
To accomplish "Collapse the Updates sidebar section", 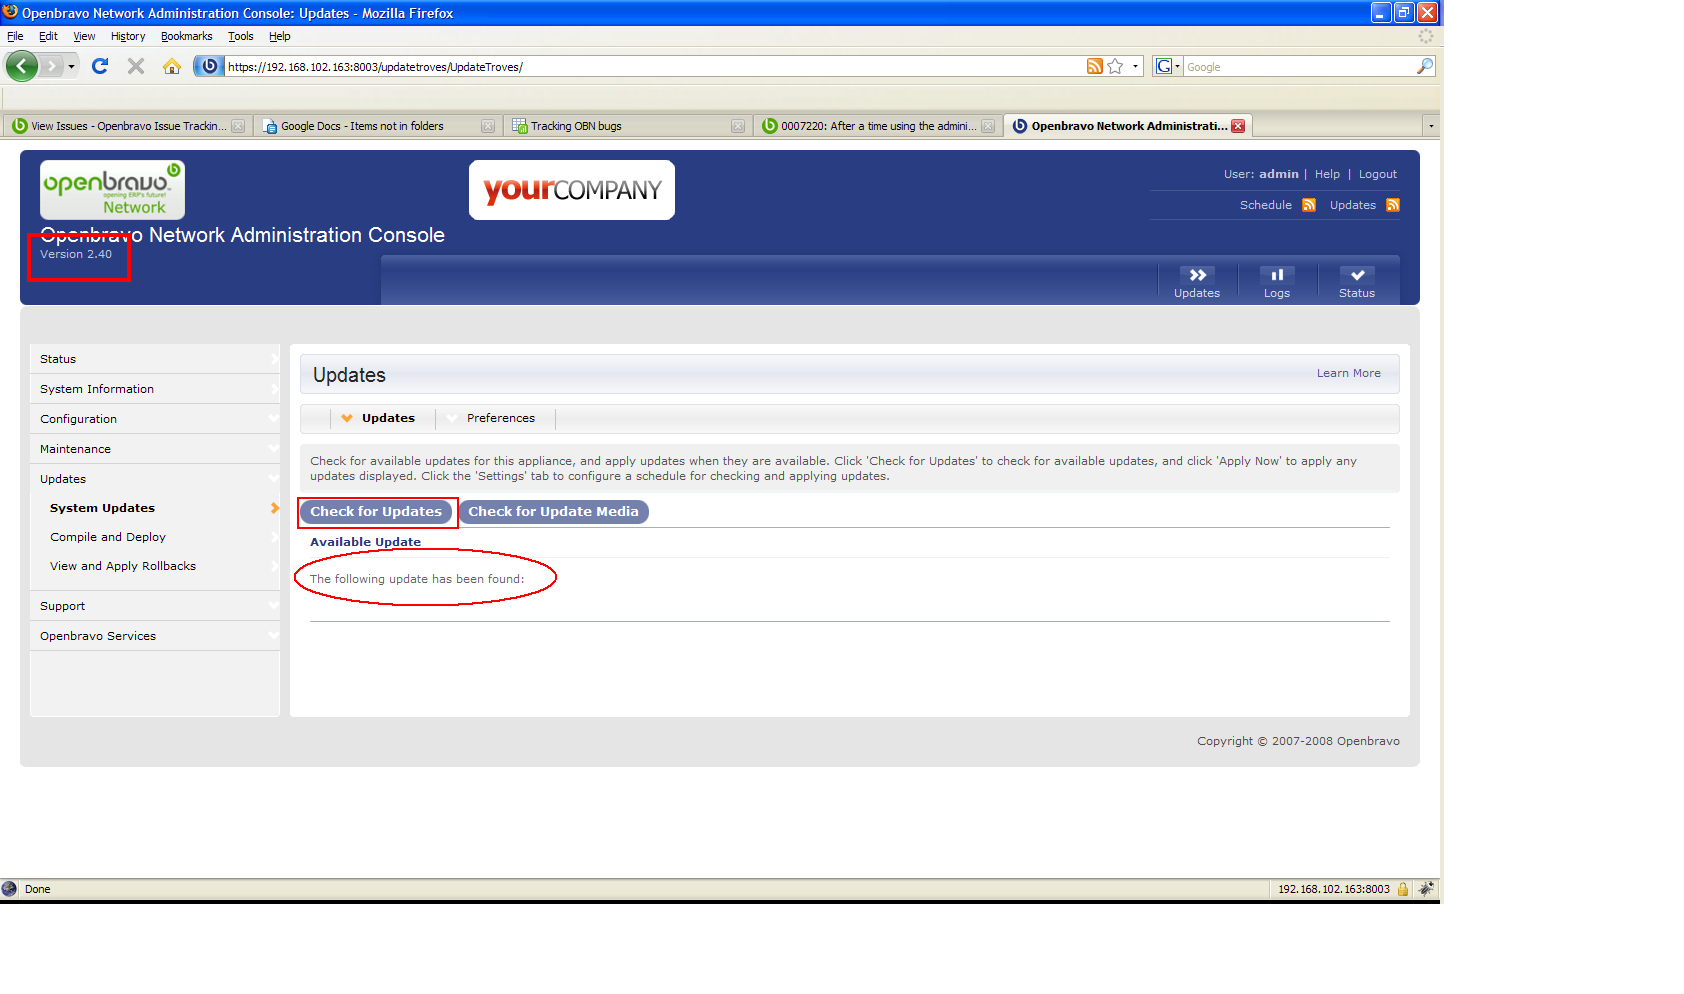I will click(154, 479).
